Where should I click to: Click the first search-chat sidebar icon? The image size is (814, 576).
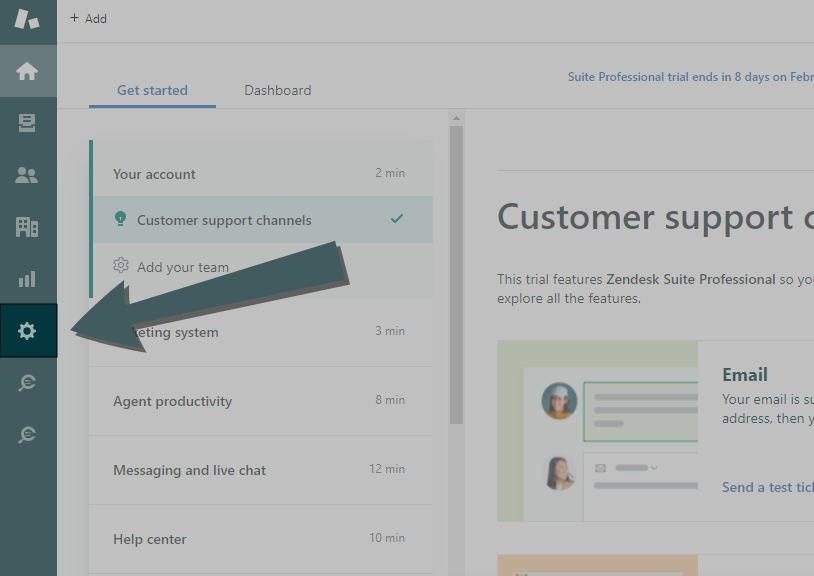(27, 383)
